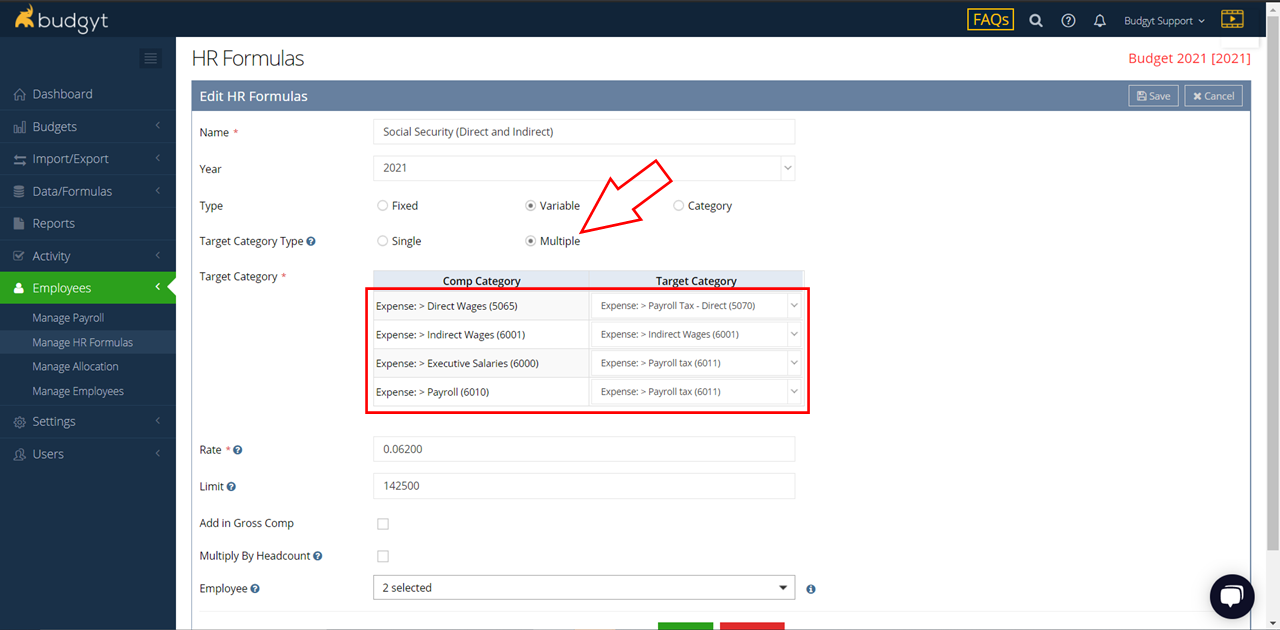Expand the Activity sidebar menu

pos(88,256)
